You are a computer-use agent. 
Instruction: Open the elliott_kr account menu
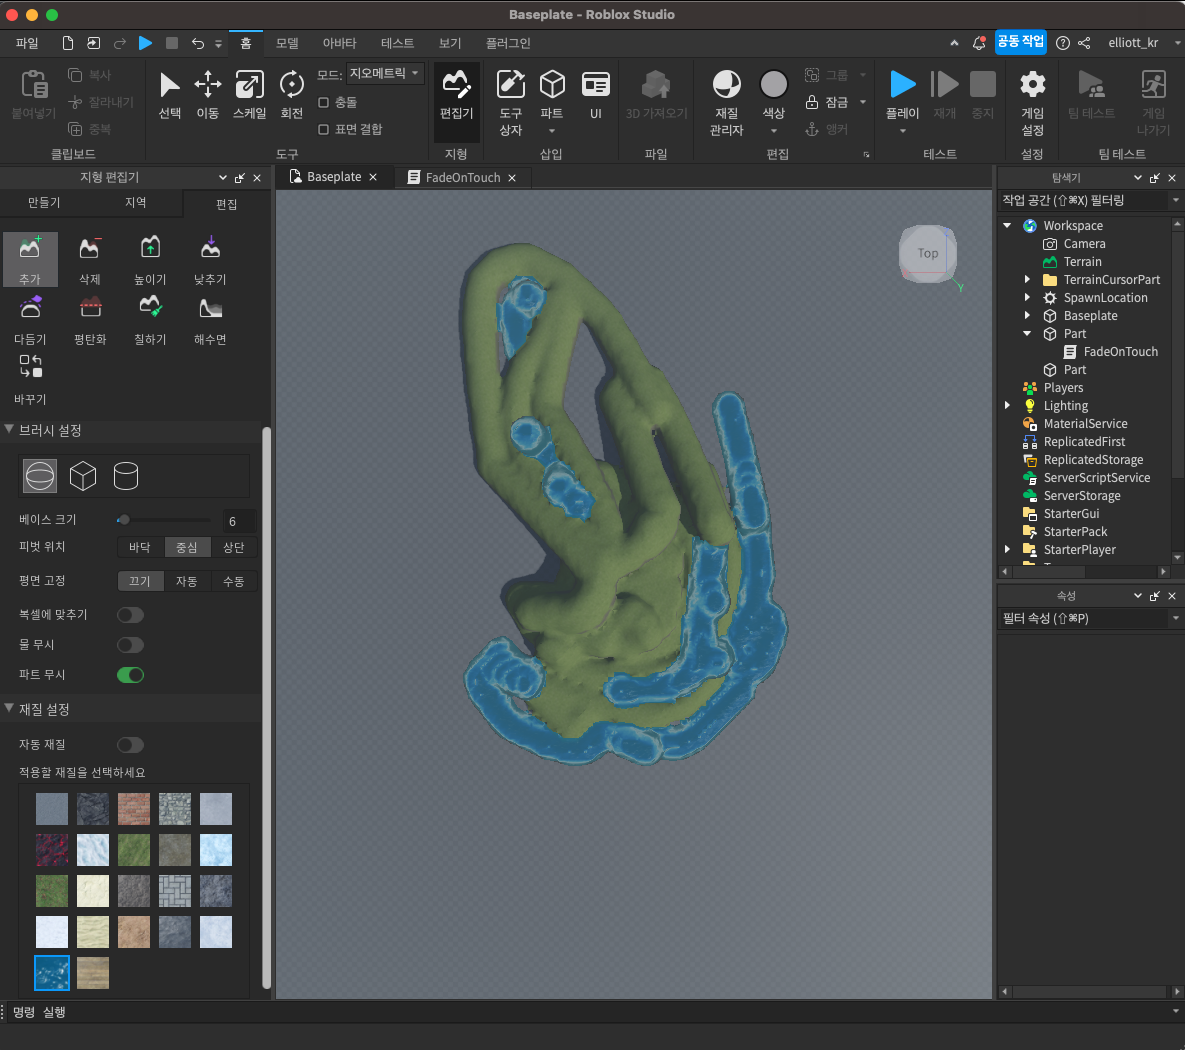(x=1143, y=43)
